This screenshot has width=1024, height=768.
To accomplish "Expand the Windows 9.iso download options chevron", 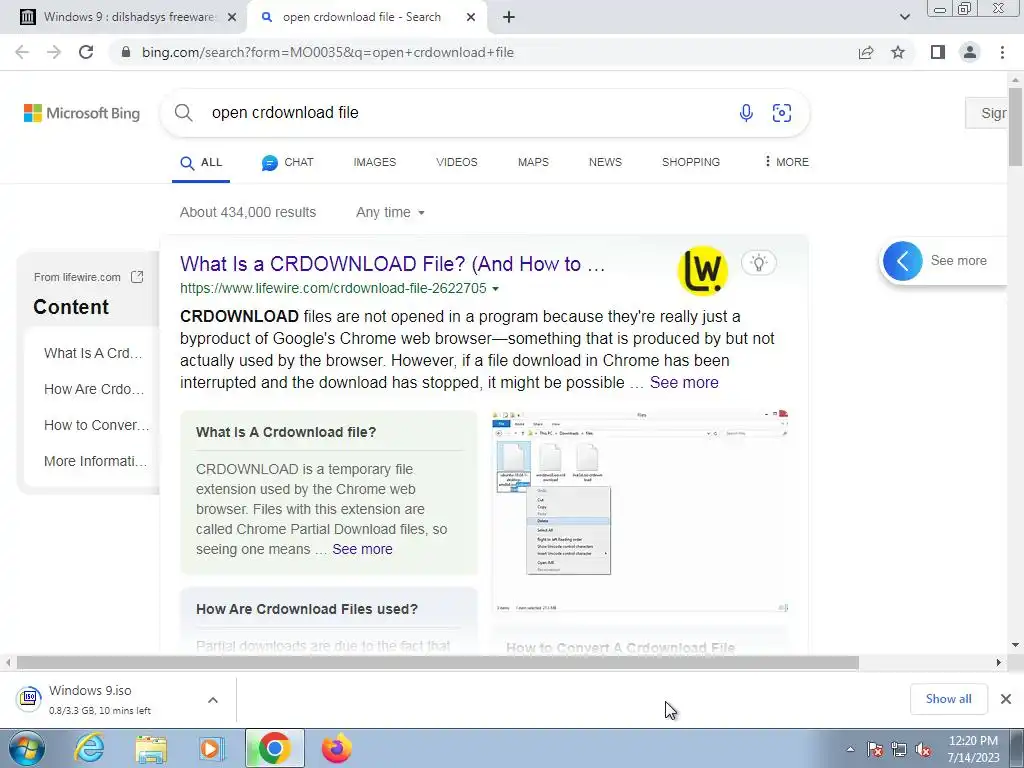I will tap(213, 700).
